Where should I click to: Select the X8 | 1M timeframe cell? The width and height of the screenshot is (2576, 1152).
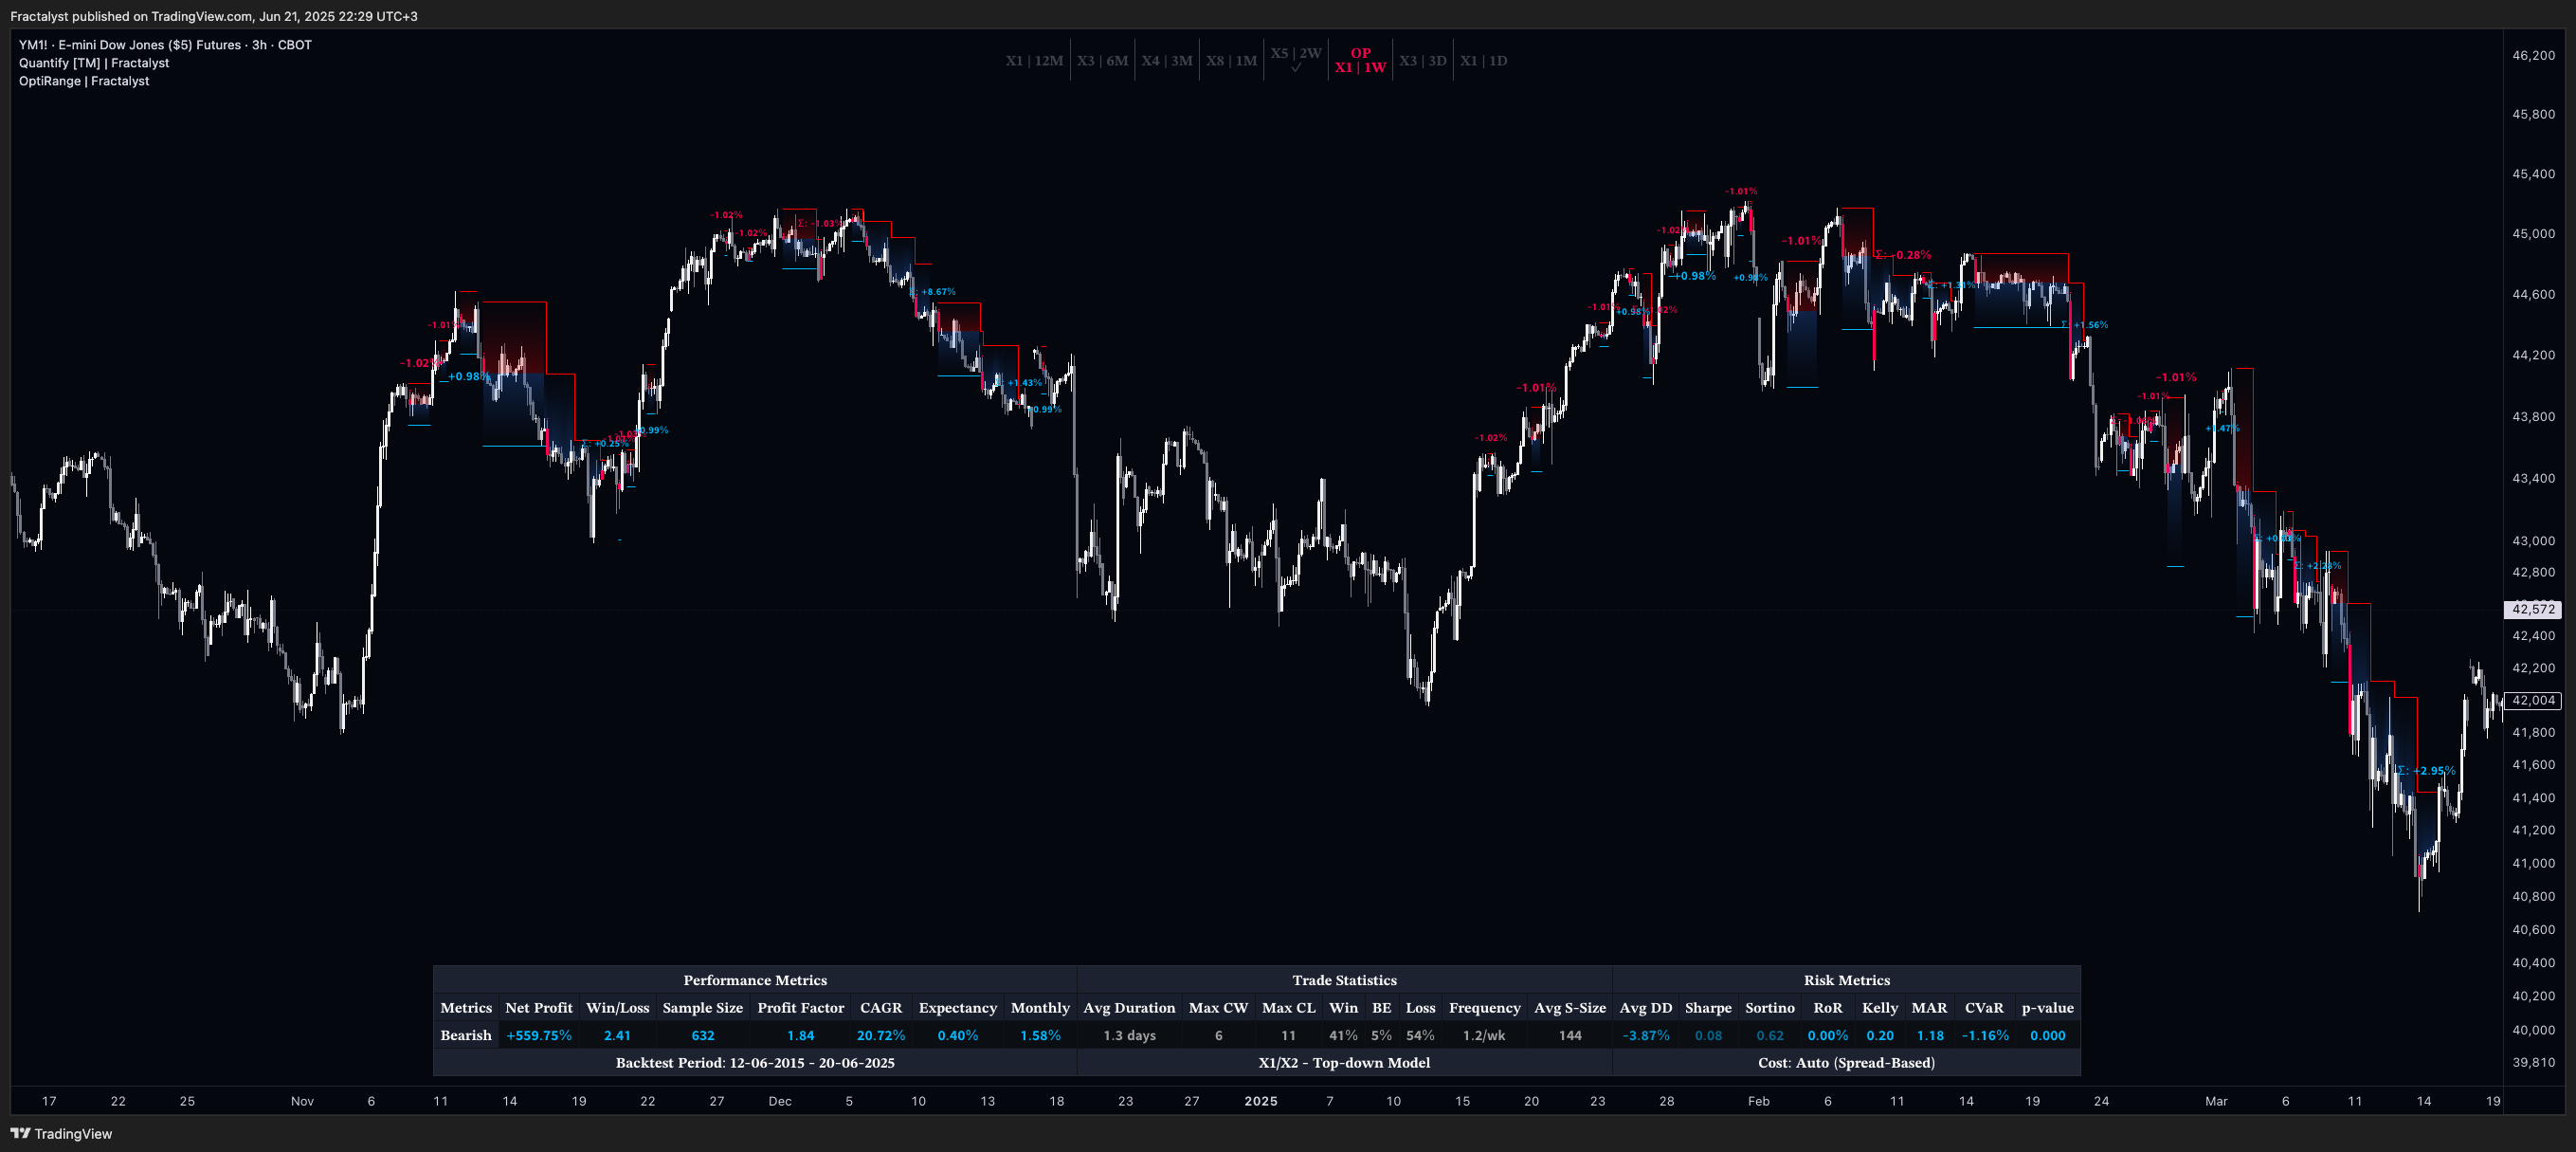[1231, 61]
